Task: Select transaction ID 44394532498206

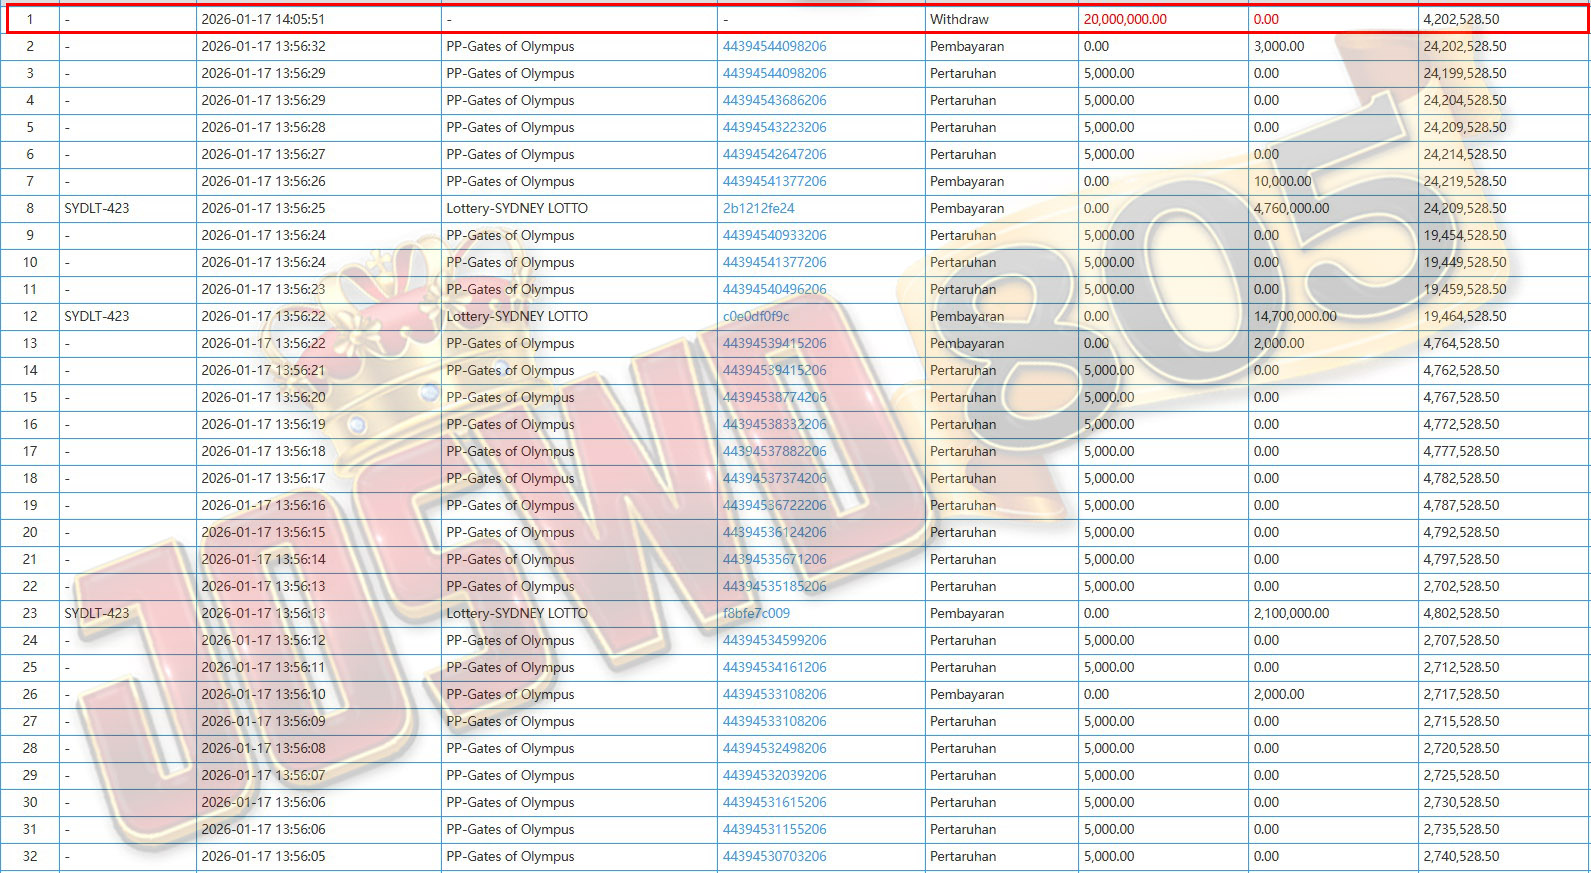Action: (x=774, y=748)
